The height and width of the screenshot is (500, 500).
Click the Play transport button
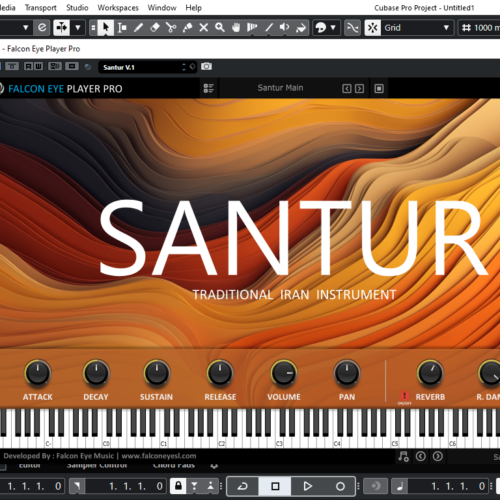click(x=307, y=486)
